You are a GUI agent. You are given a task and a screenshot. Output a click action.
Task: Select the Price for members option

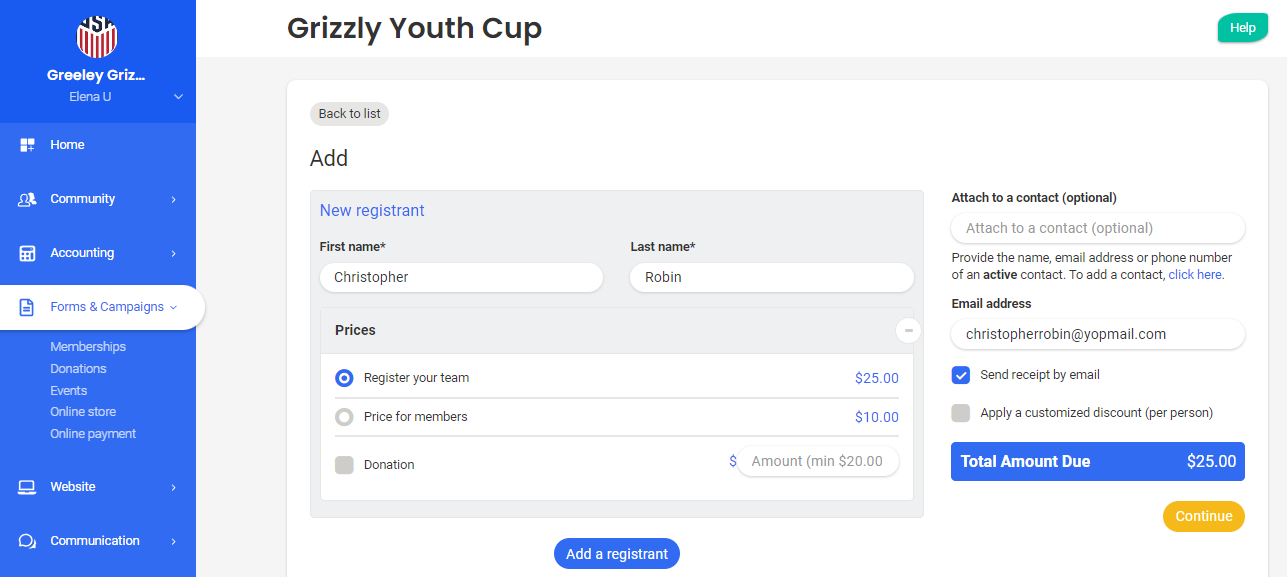(x=344, y=417)
